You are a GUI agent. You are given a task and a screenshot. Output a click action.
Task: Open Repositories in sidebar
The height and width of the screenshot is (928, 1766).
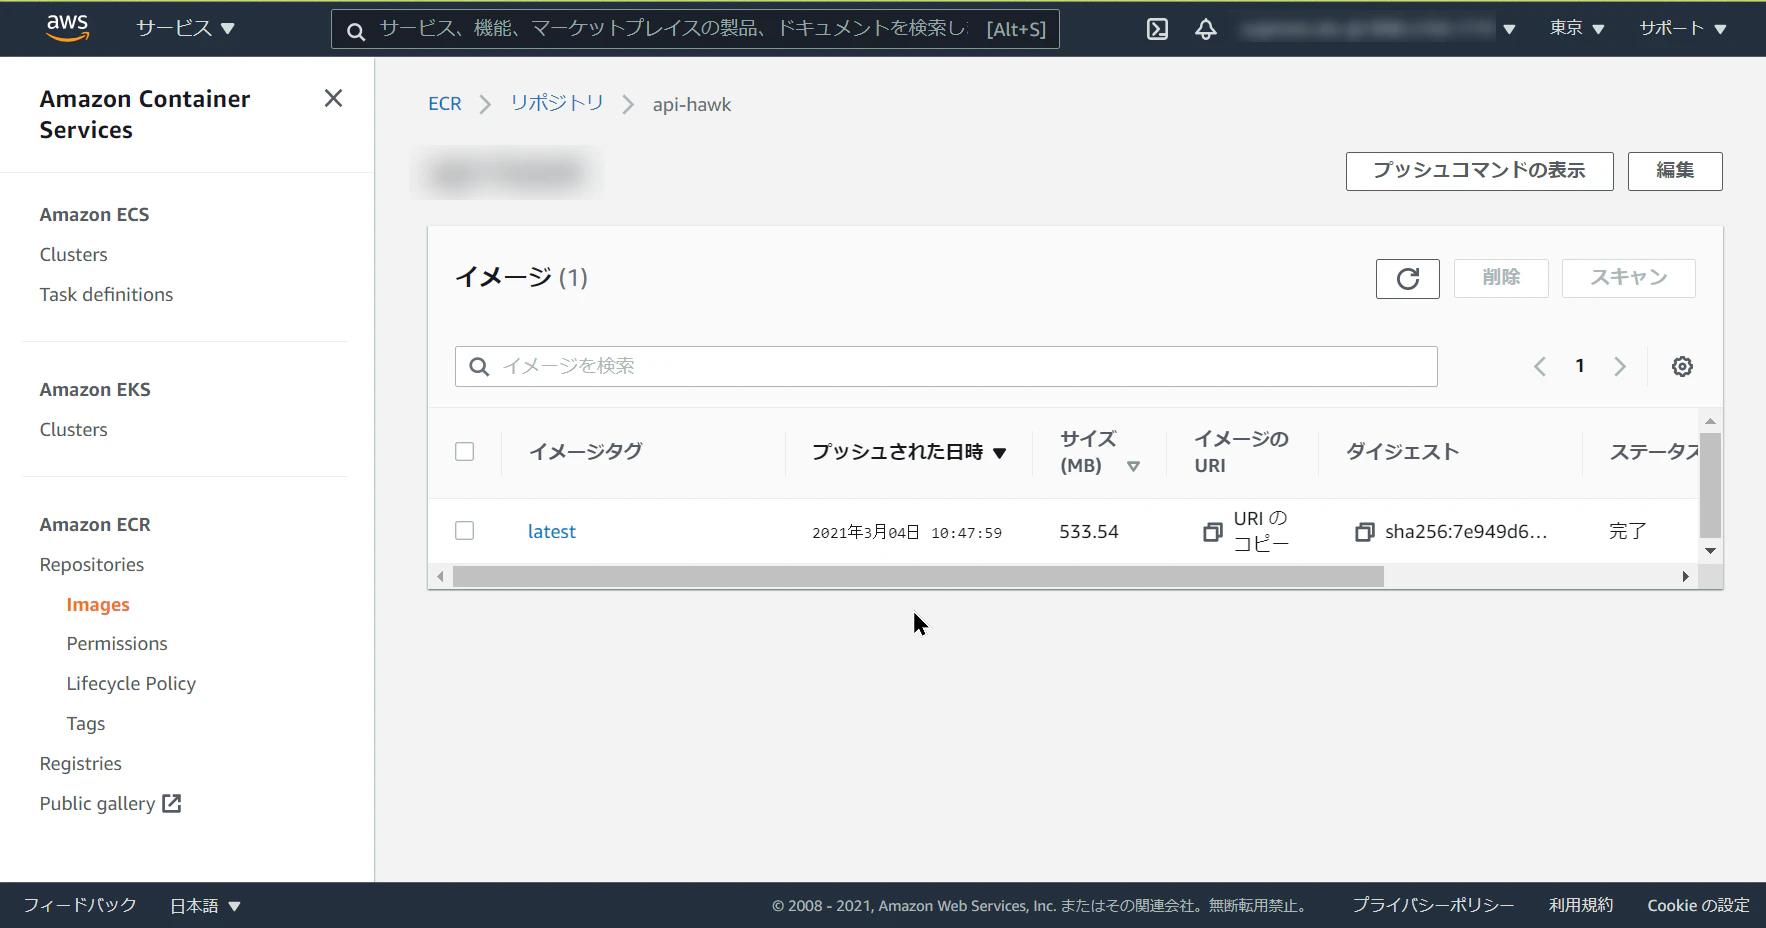tap(92, 565)
